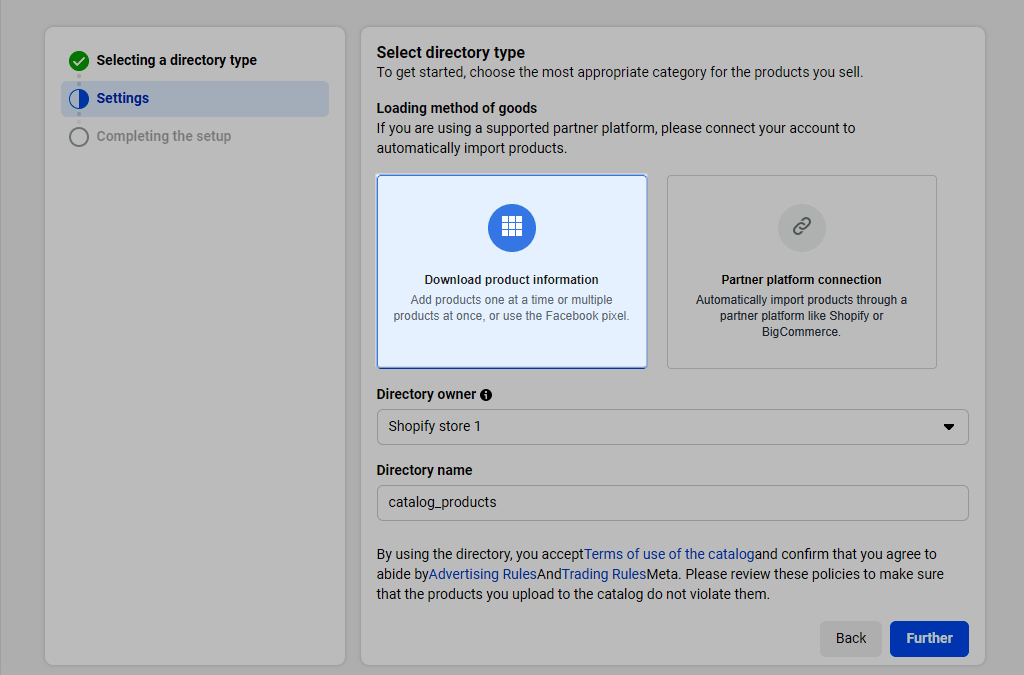Click the Back button
Viewport: 1024px width, 675px height.
(851, 639)
